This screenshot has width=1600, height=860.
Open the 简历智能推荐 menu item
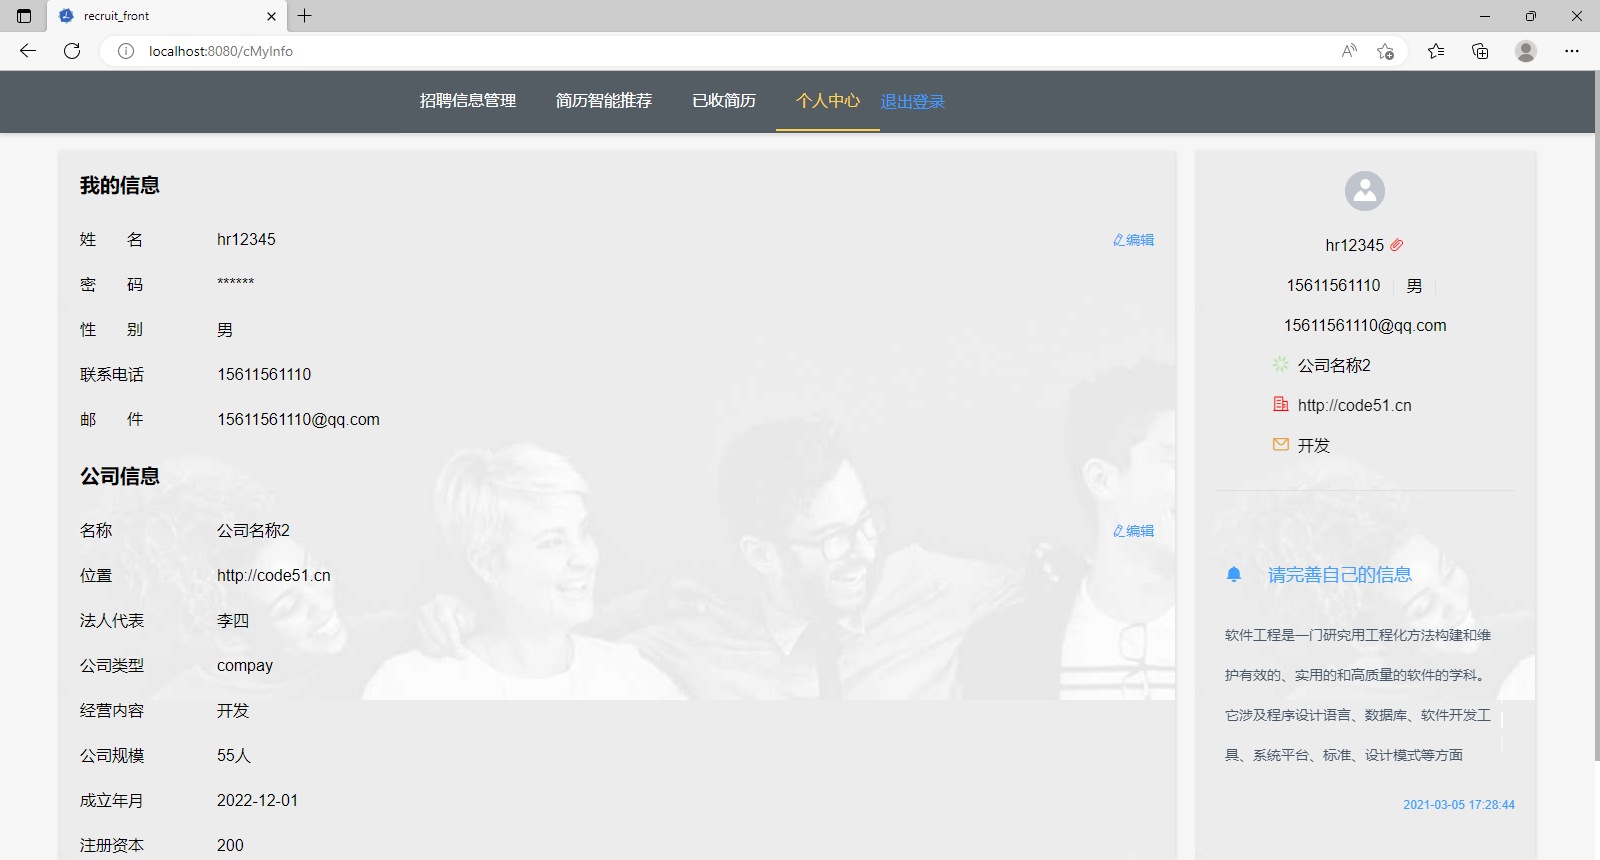(x=604, y=101)
